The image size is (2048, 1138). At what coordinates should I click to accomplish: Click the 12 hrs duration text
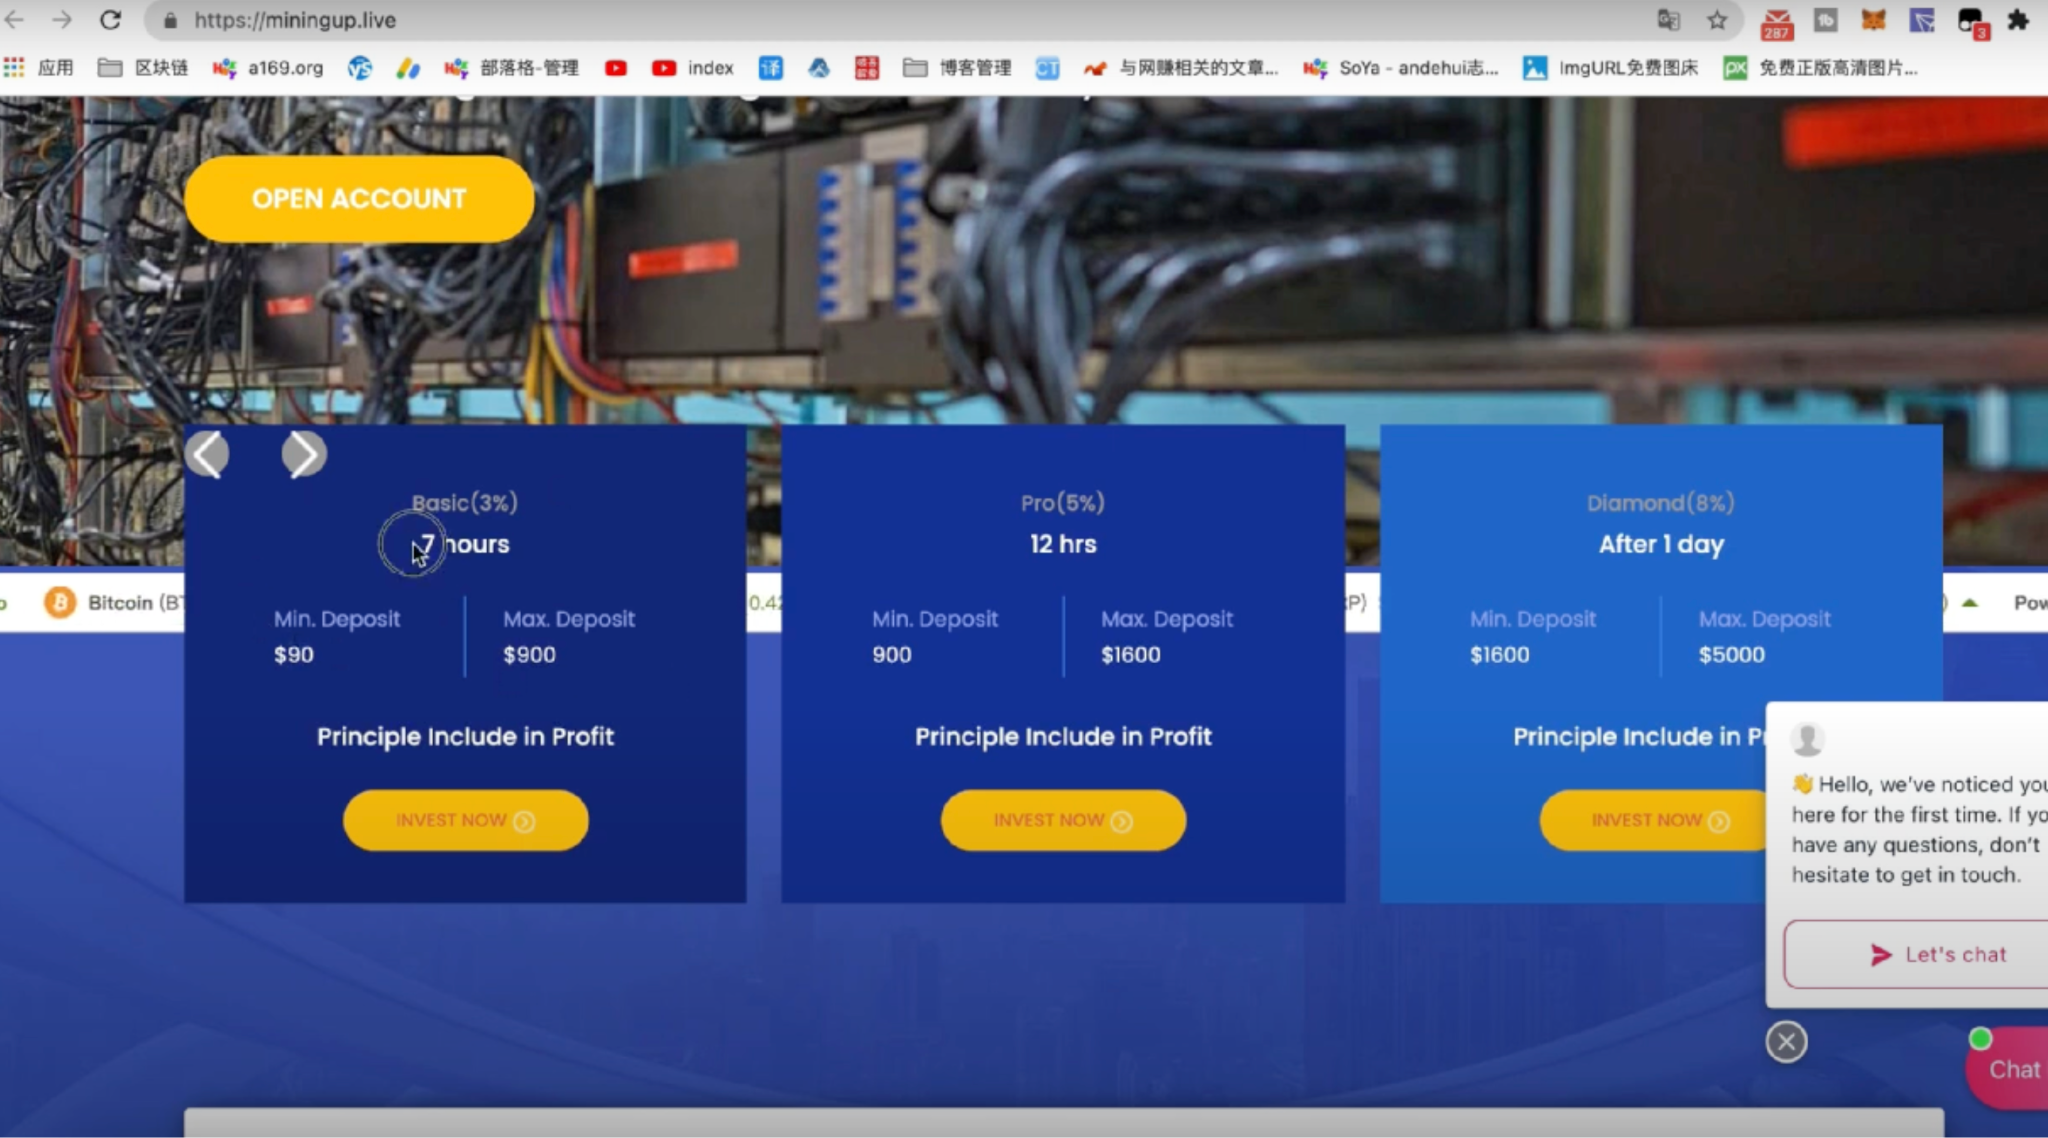(1063, 544)
